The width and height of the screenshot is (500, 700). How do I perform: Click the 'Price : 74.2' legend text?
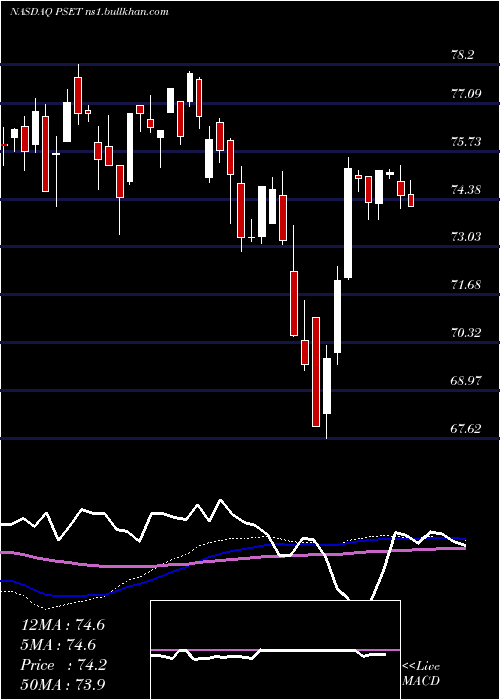(x=63, y=665)
